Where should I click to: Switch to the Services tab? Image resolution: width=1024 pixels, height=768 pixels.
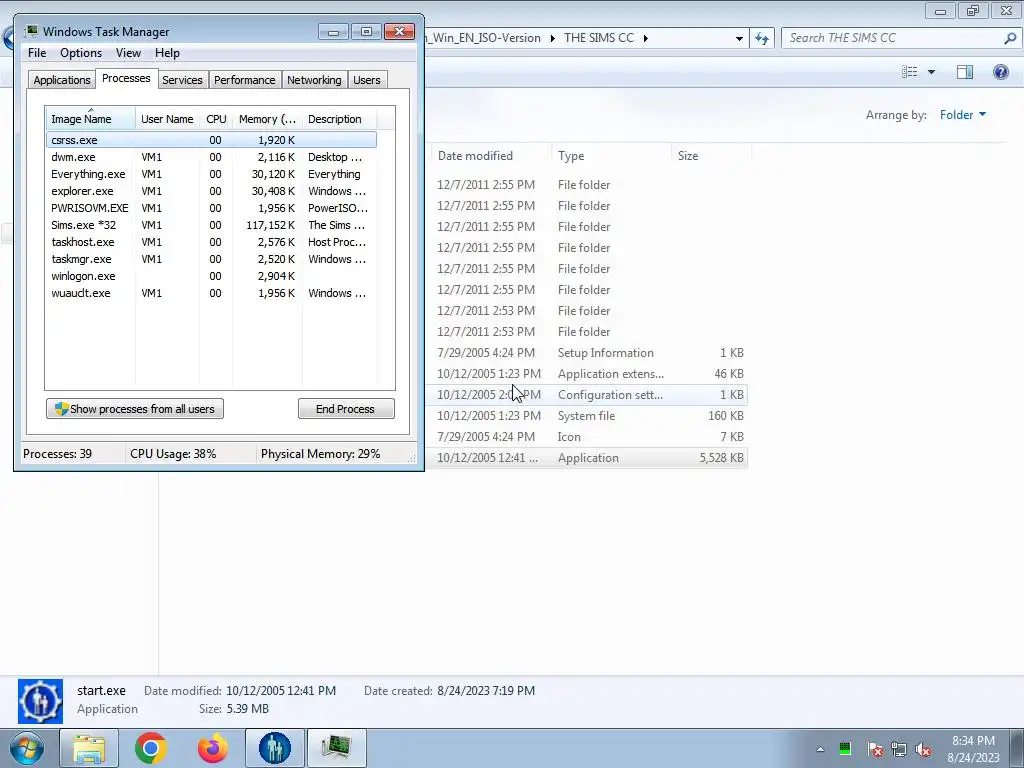point(182,80)
